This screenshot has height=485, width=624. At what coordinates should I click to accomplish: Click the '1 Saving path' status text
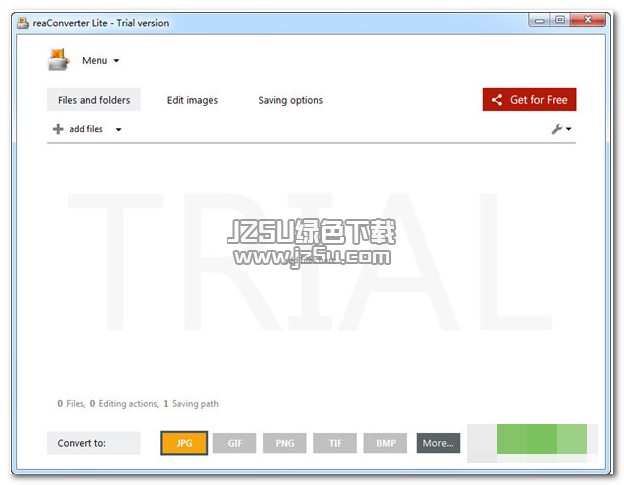(191, 403)
